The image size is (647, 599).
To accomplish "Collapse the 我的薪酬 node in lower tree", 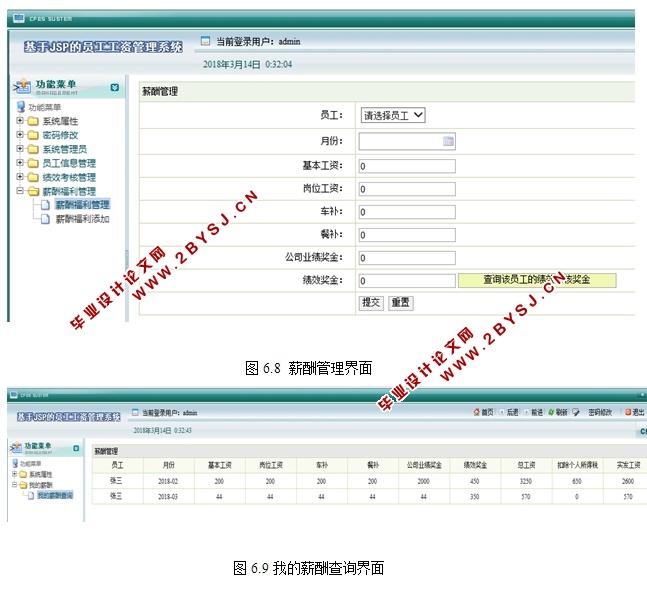I will 14,485.
